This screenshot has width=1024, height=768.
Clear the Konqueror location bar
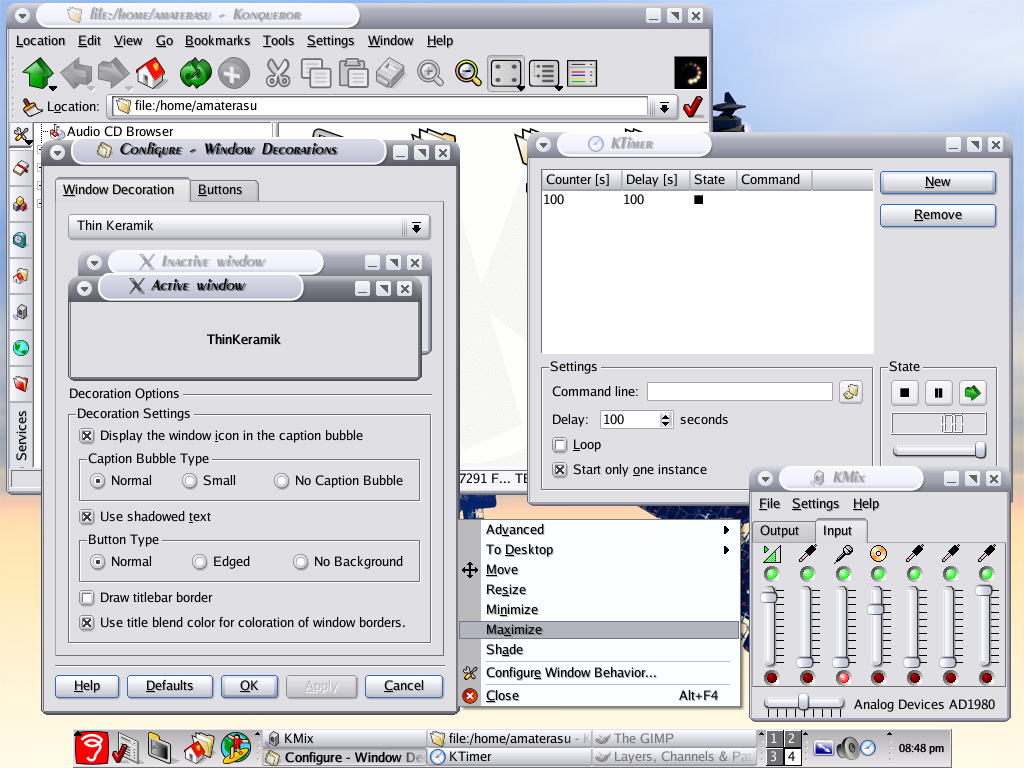[31, 106]
